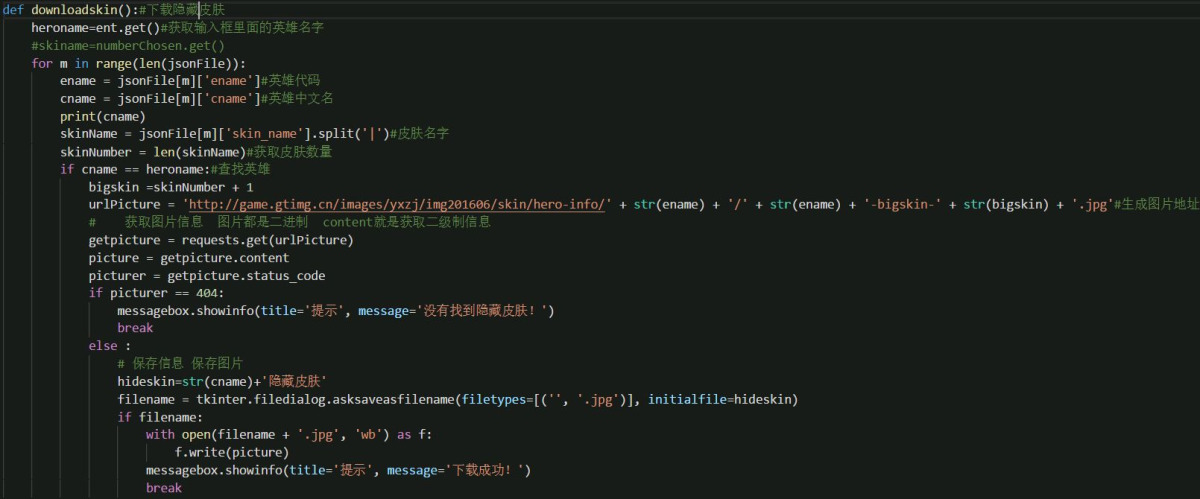Click the "picture = getpicture.content" line

click(x=189, y=259)
